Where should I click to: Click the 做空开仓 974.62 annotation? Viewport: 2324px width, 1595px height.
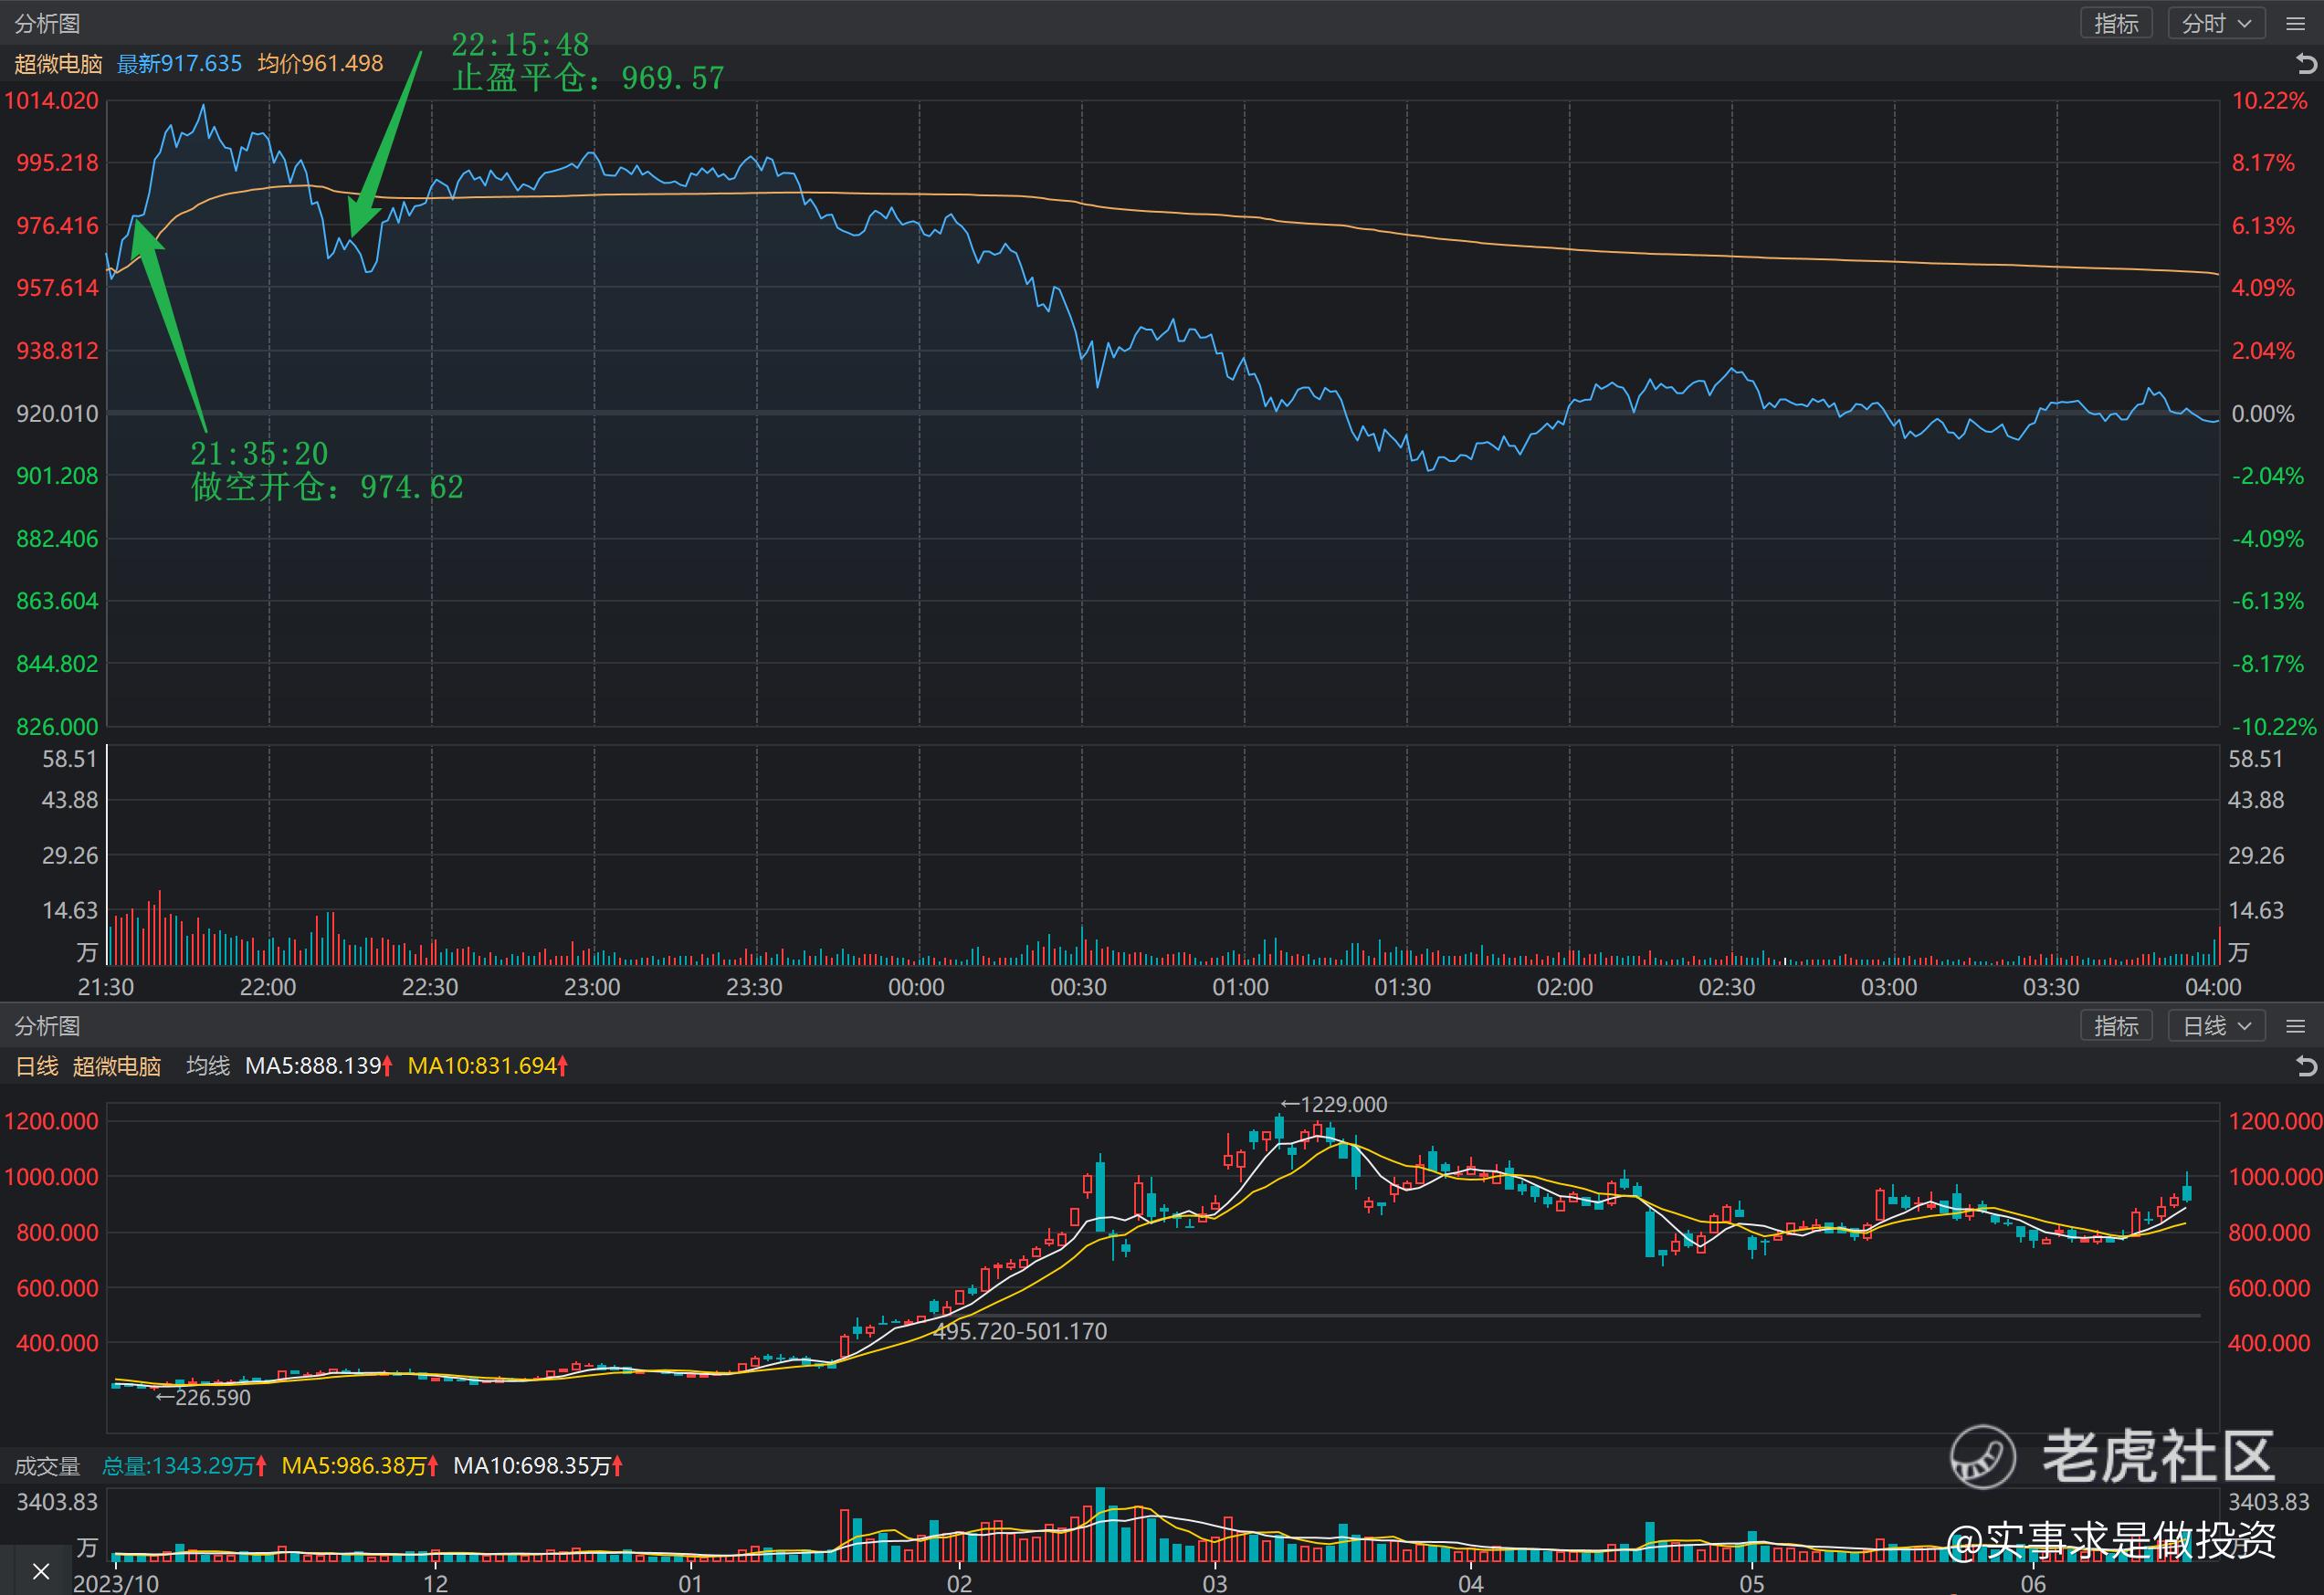(x=327, y=487)
